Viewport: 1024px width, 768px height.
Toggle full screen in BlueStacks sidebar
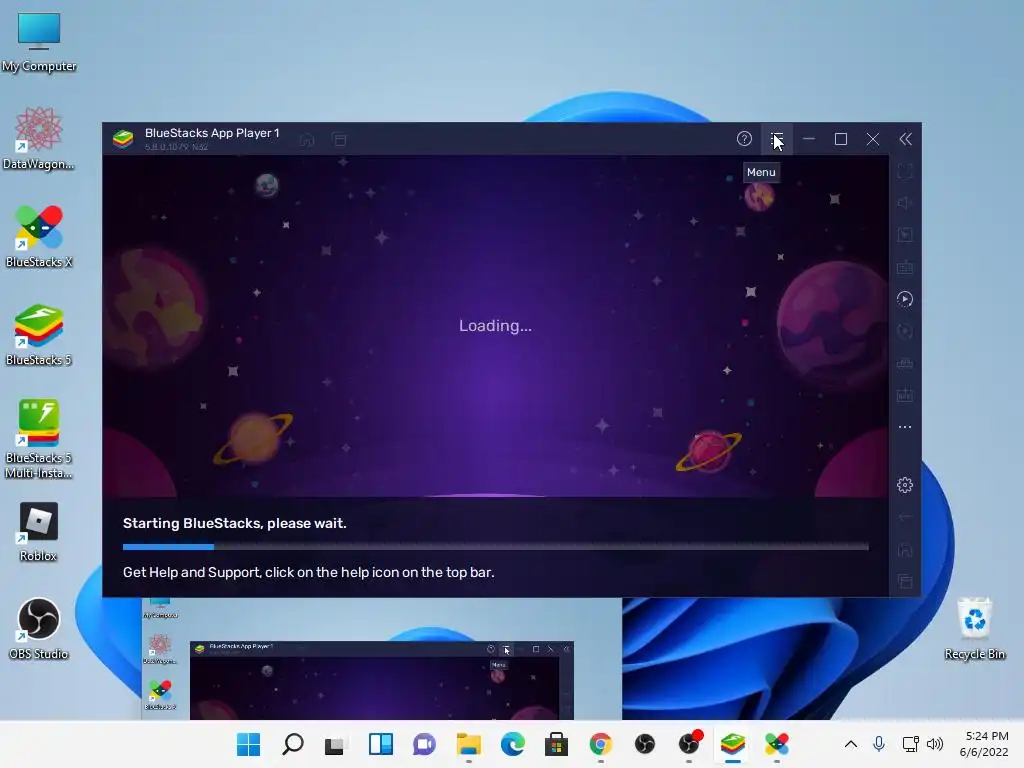coord(904,172)
